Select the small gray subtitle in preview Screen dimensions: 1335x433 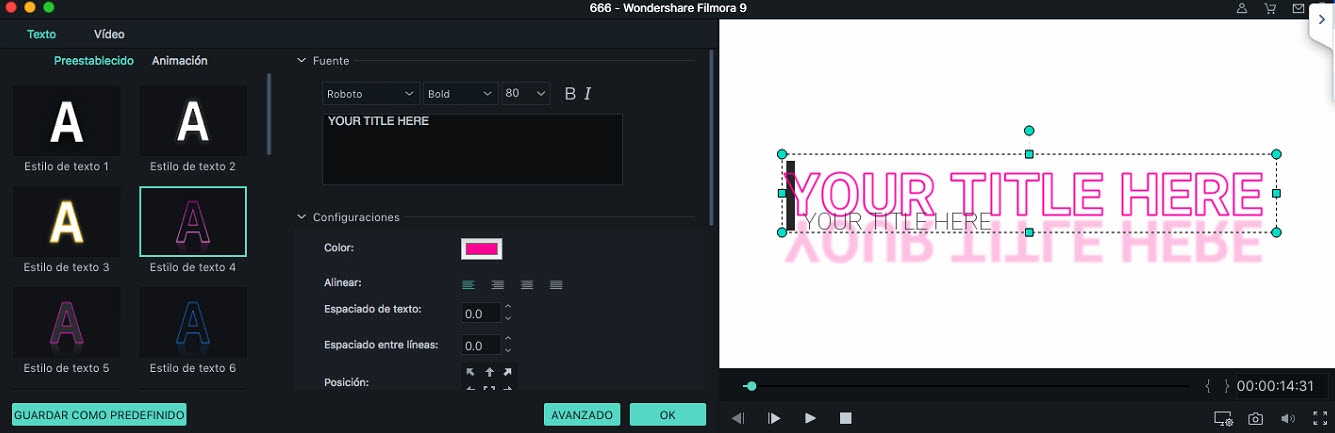click(x=898, y=221)
